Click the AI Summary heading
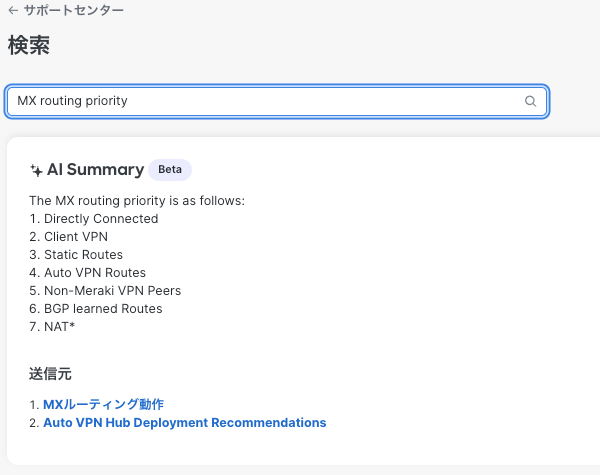Image resolution: width=600 pixels, height=475 pixels. (x=94, y=169)
